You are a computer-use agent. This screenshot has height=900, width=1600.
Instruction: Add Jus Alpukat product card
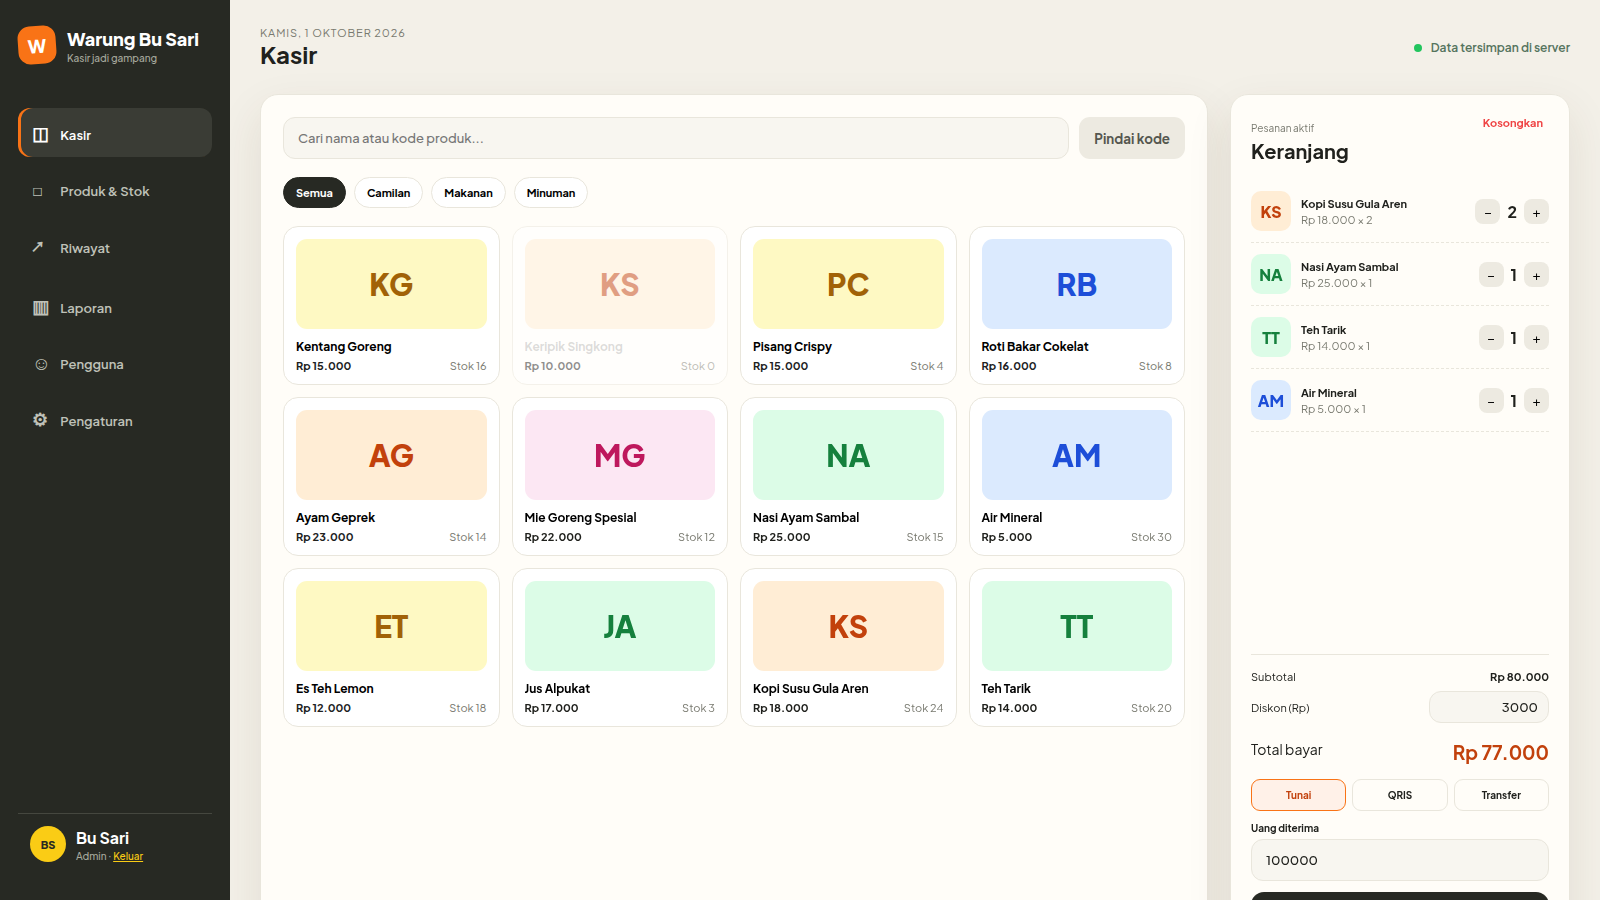click(x=620, y=647)
